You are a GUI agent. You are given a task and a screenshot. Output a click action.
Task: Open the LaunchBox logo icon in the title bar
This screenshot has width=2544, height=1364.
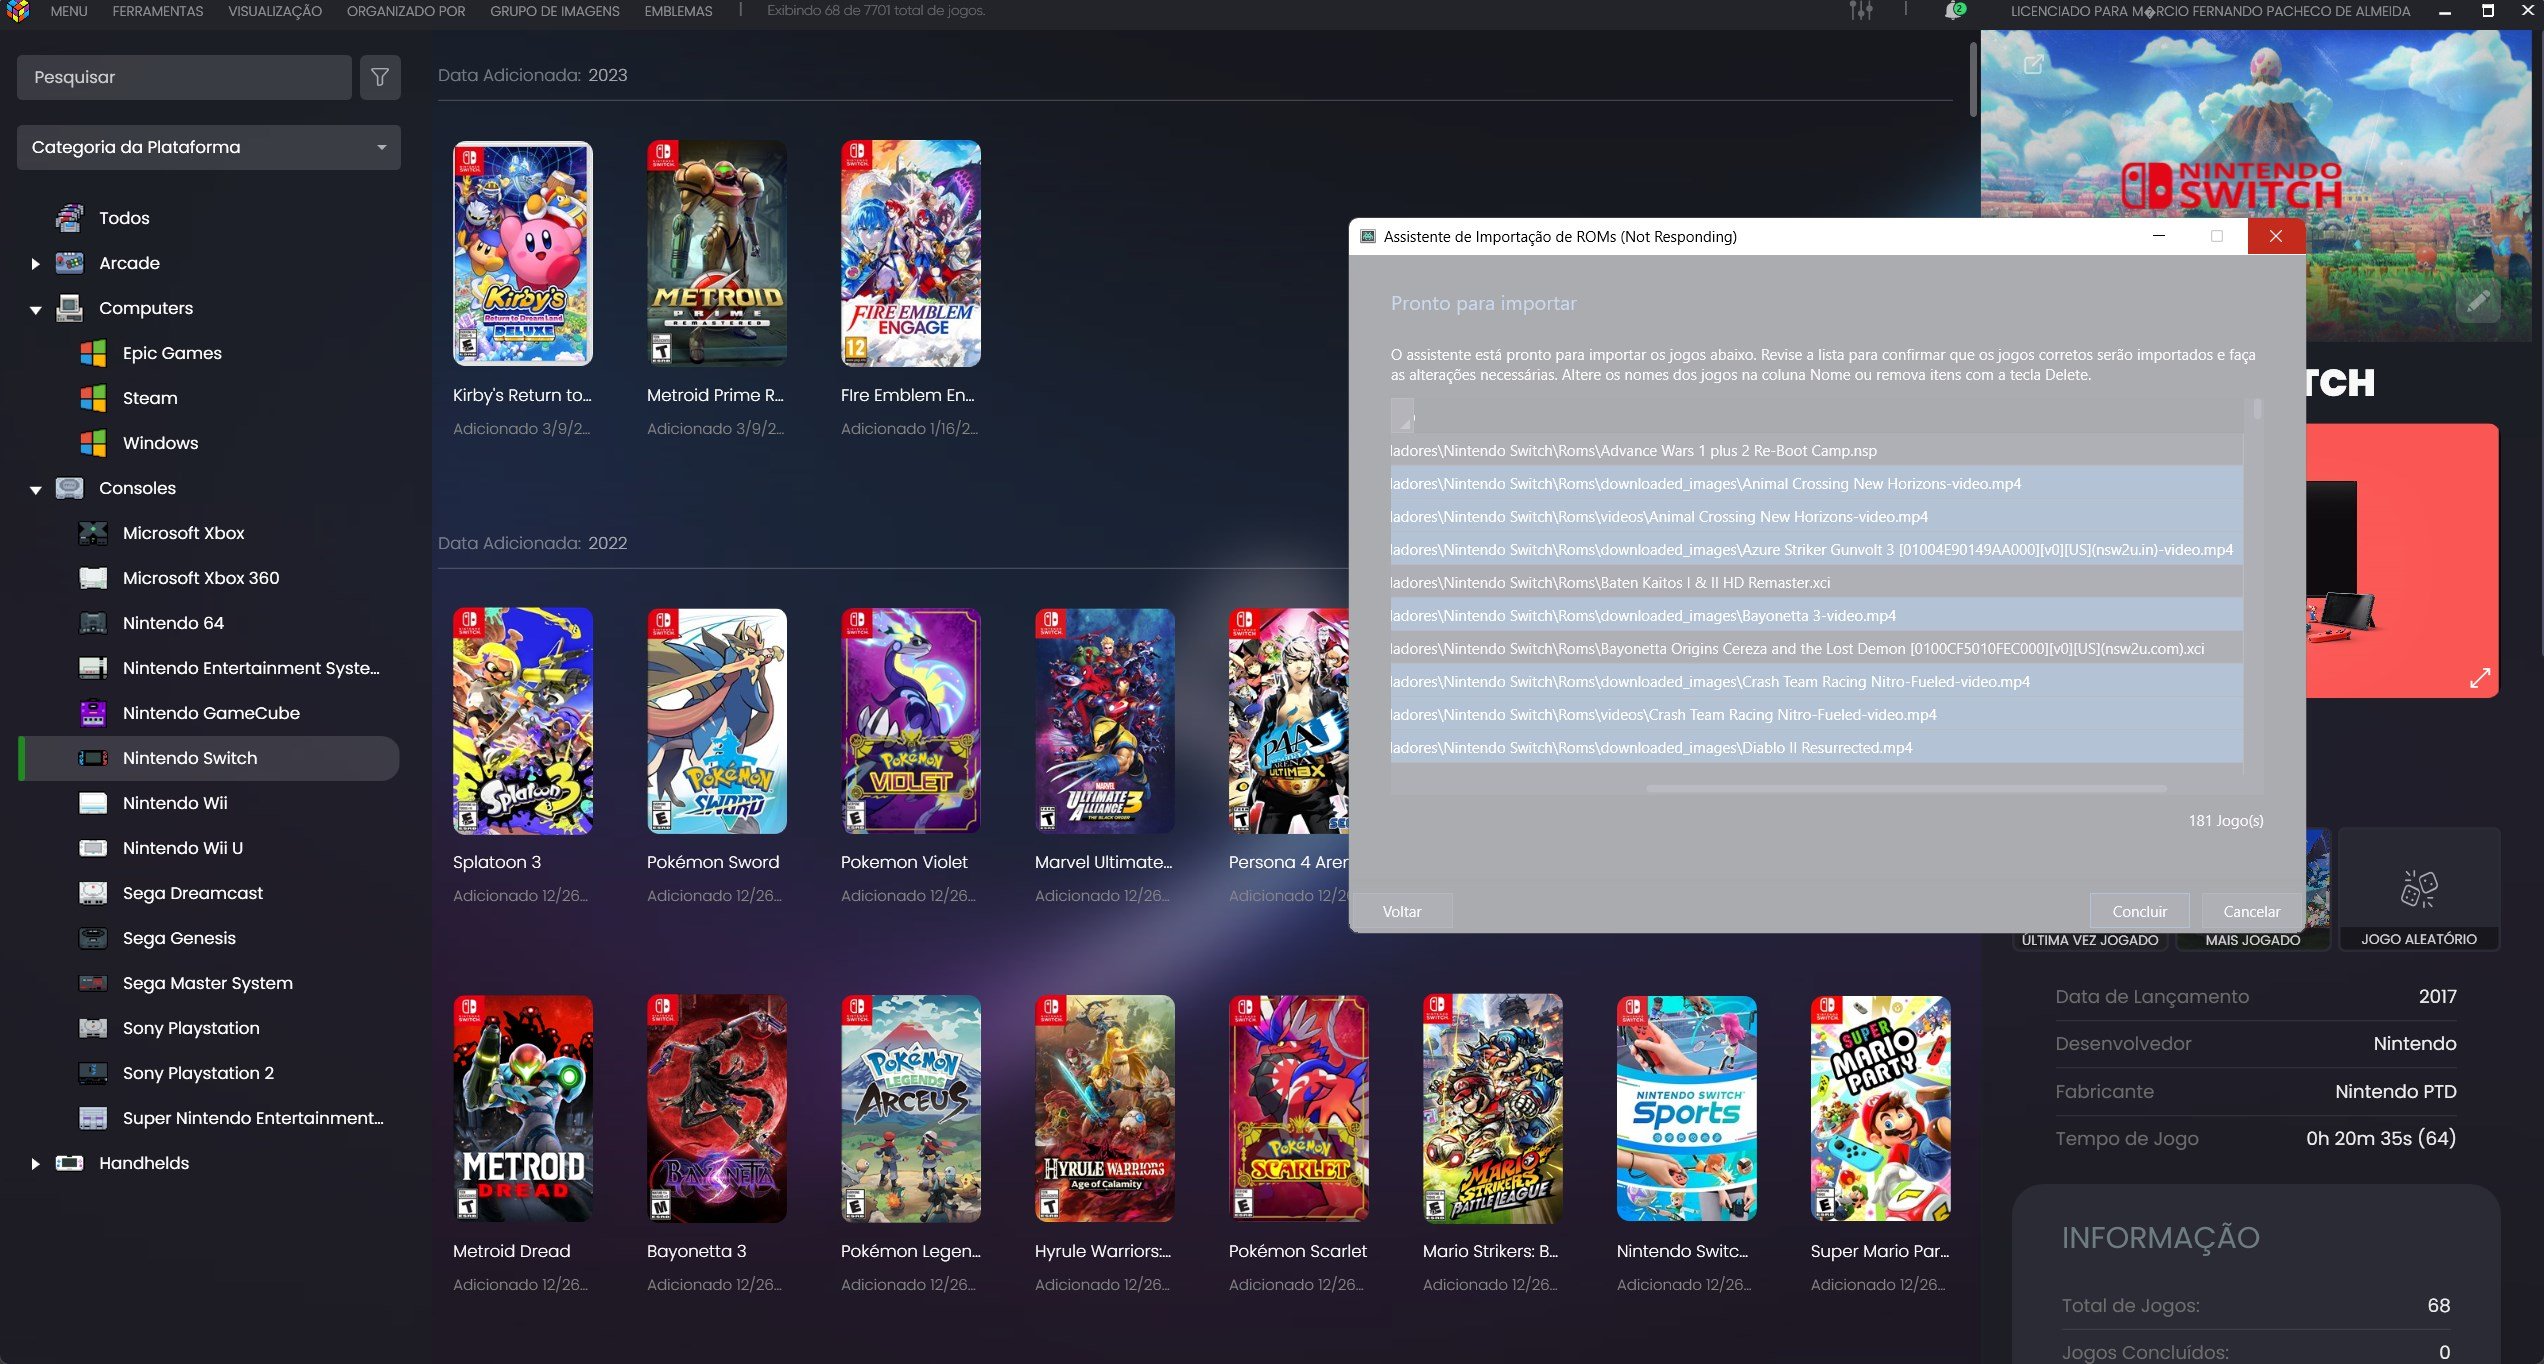point(18,11)
